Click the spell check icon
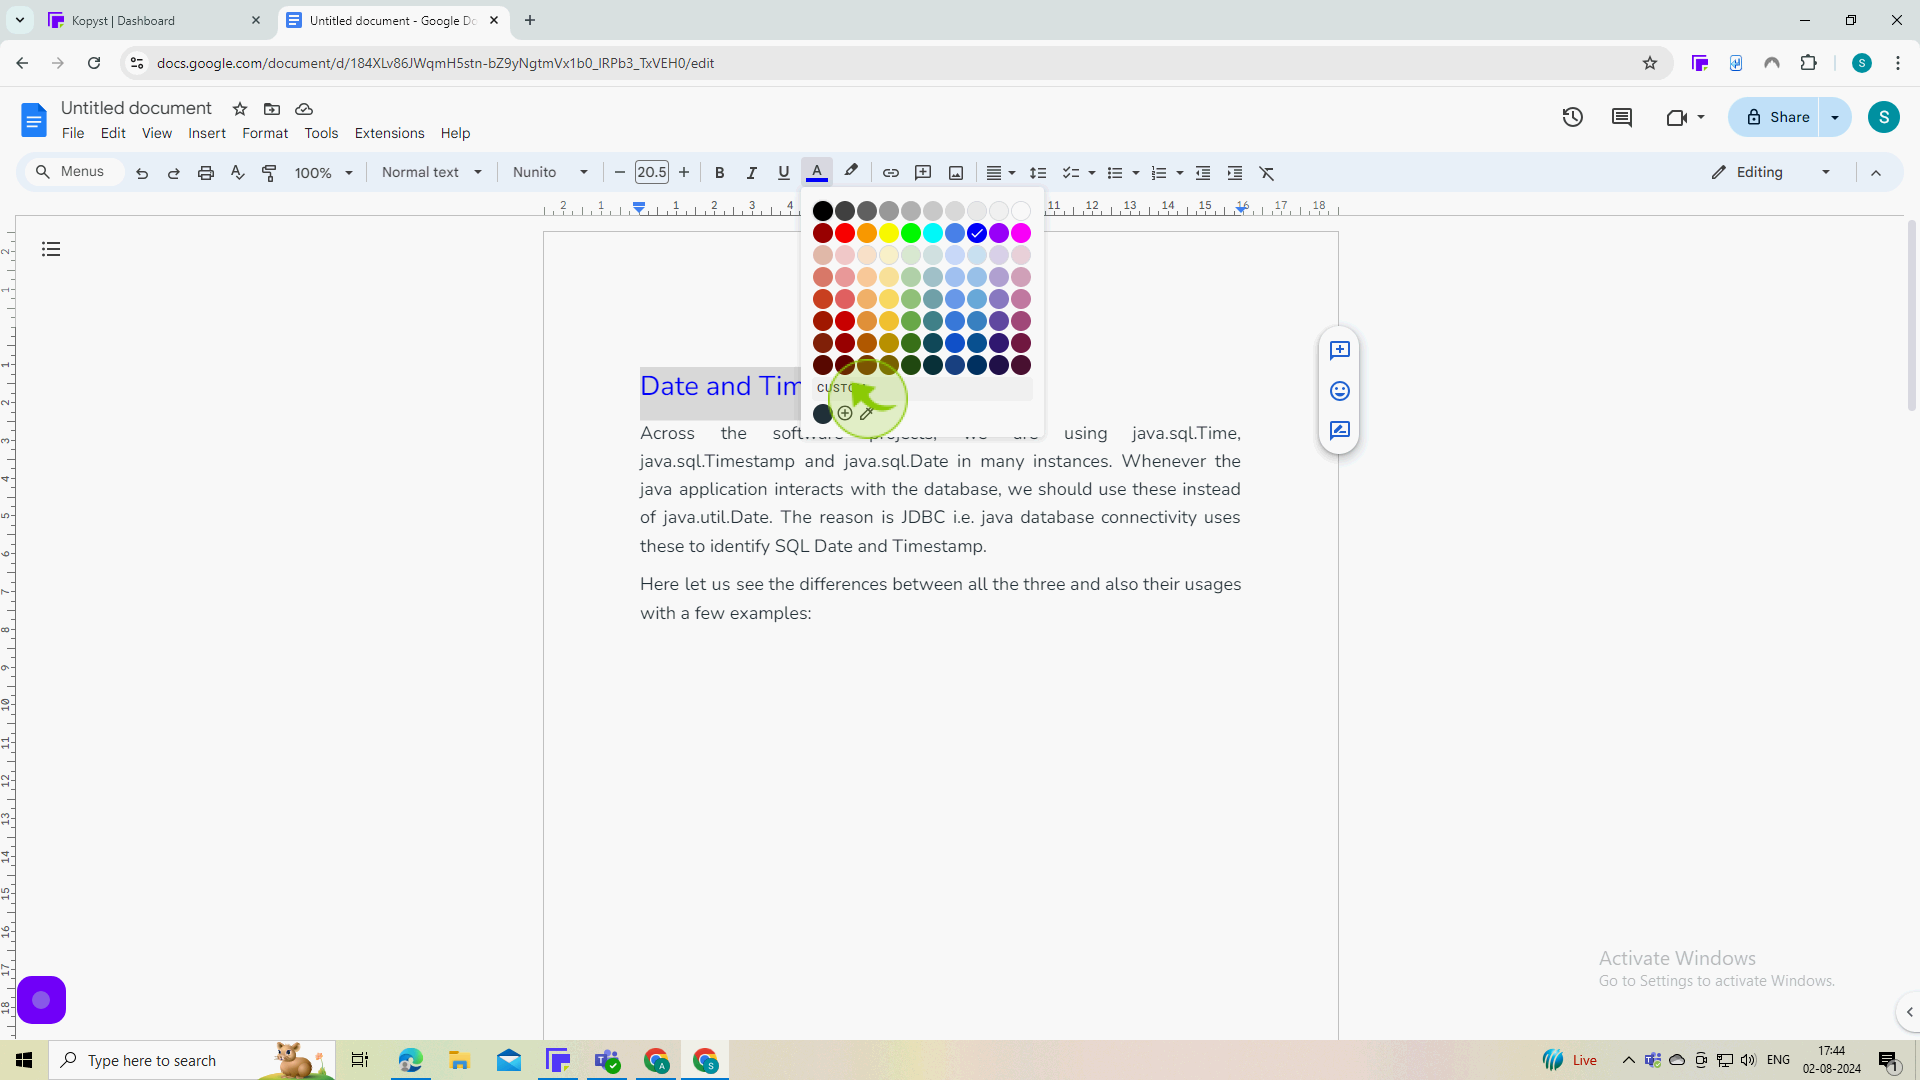1920x1080 pixels. (x=237, y=173)
